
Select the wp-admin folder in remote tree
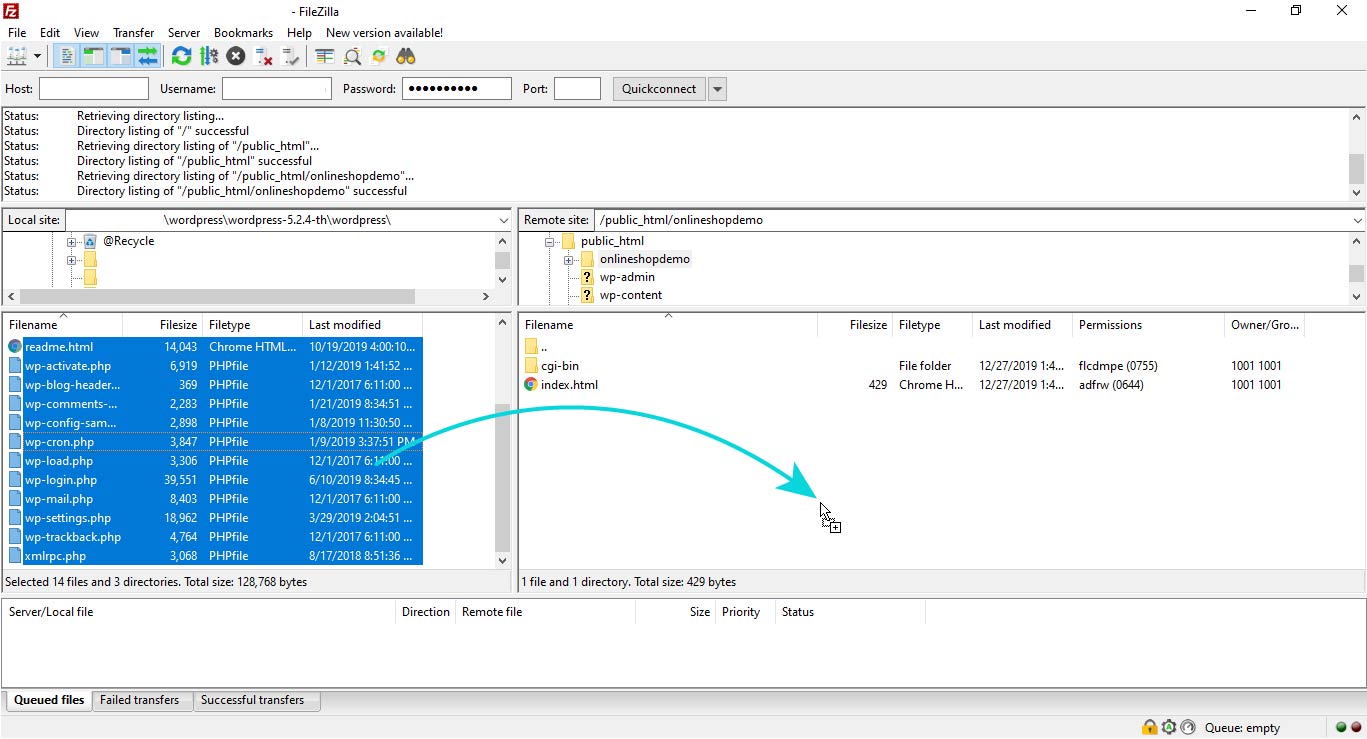point(627,277)
